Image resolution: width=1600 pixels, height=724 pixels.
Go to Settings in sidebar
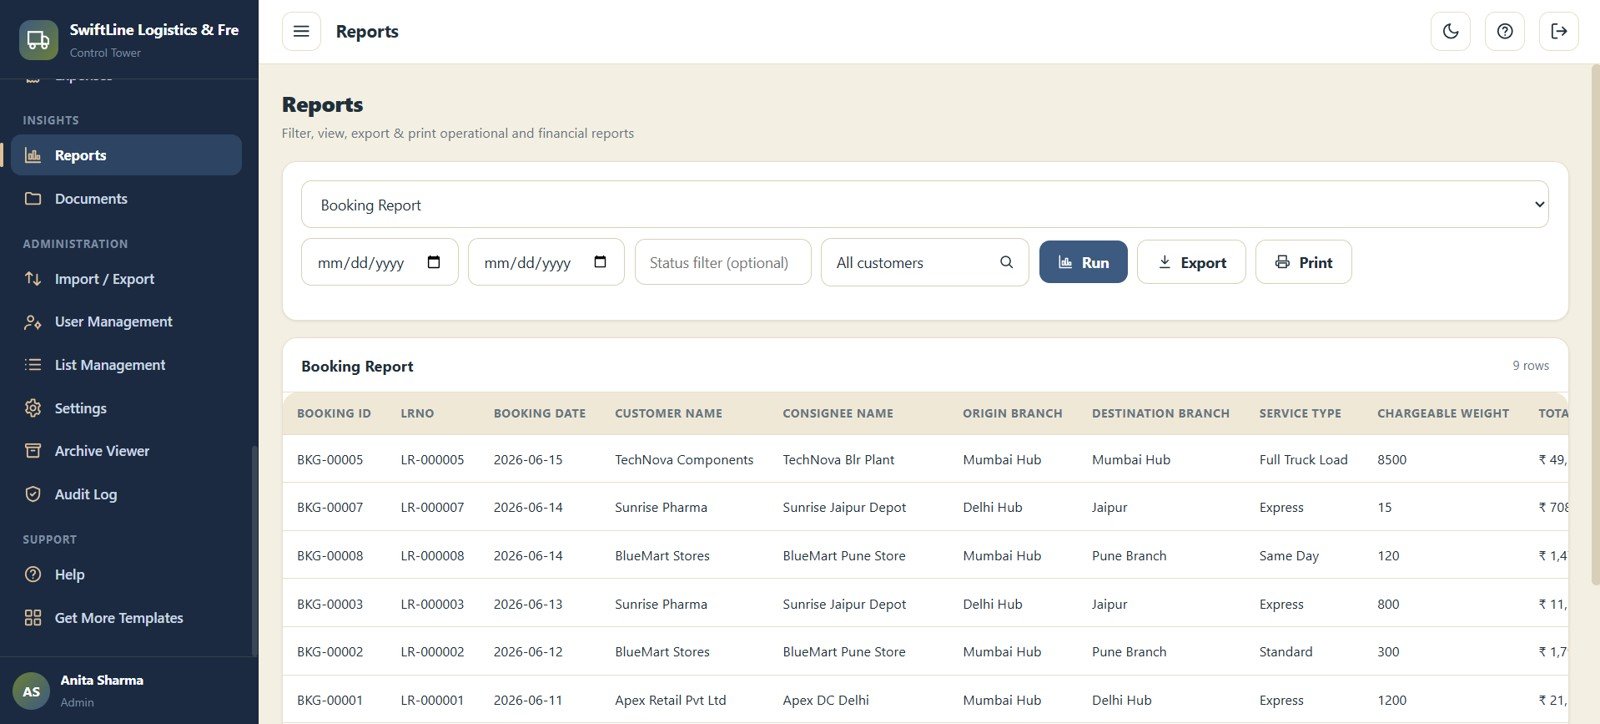[126, 408]
